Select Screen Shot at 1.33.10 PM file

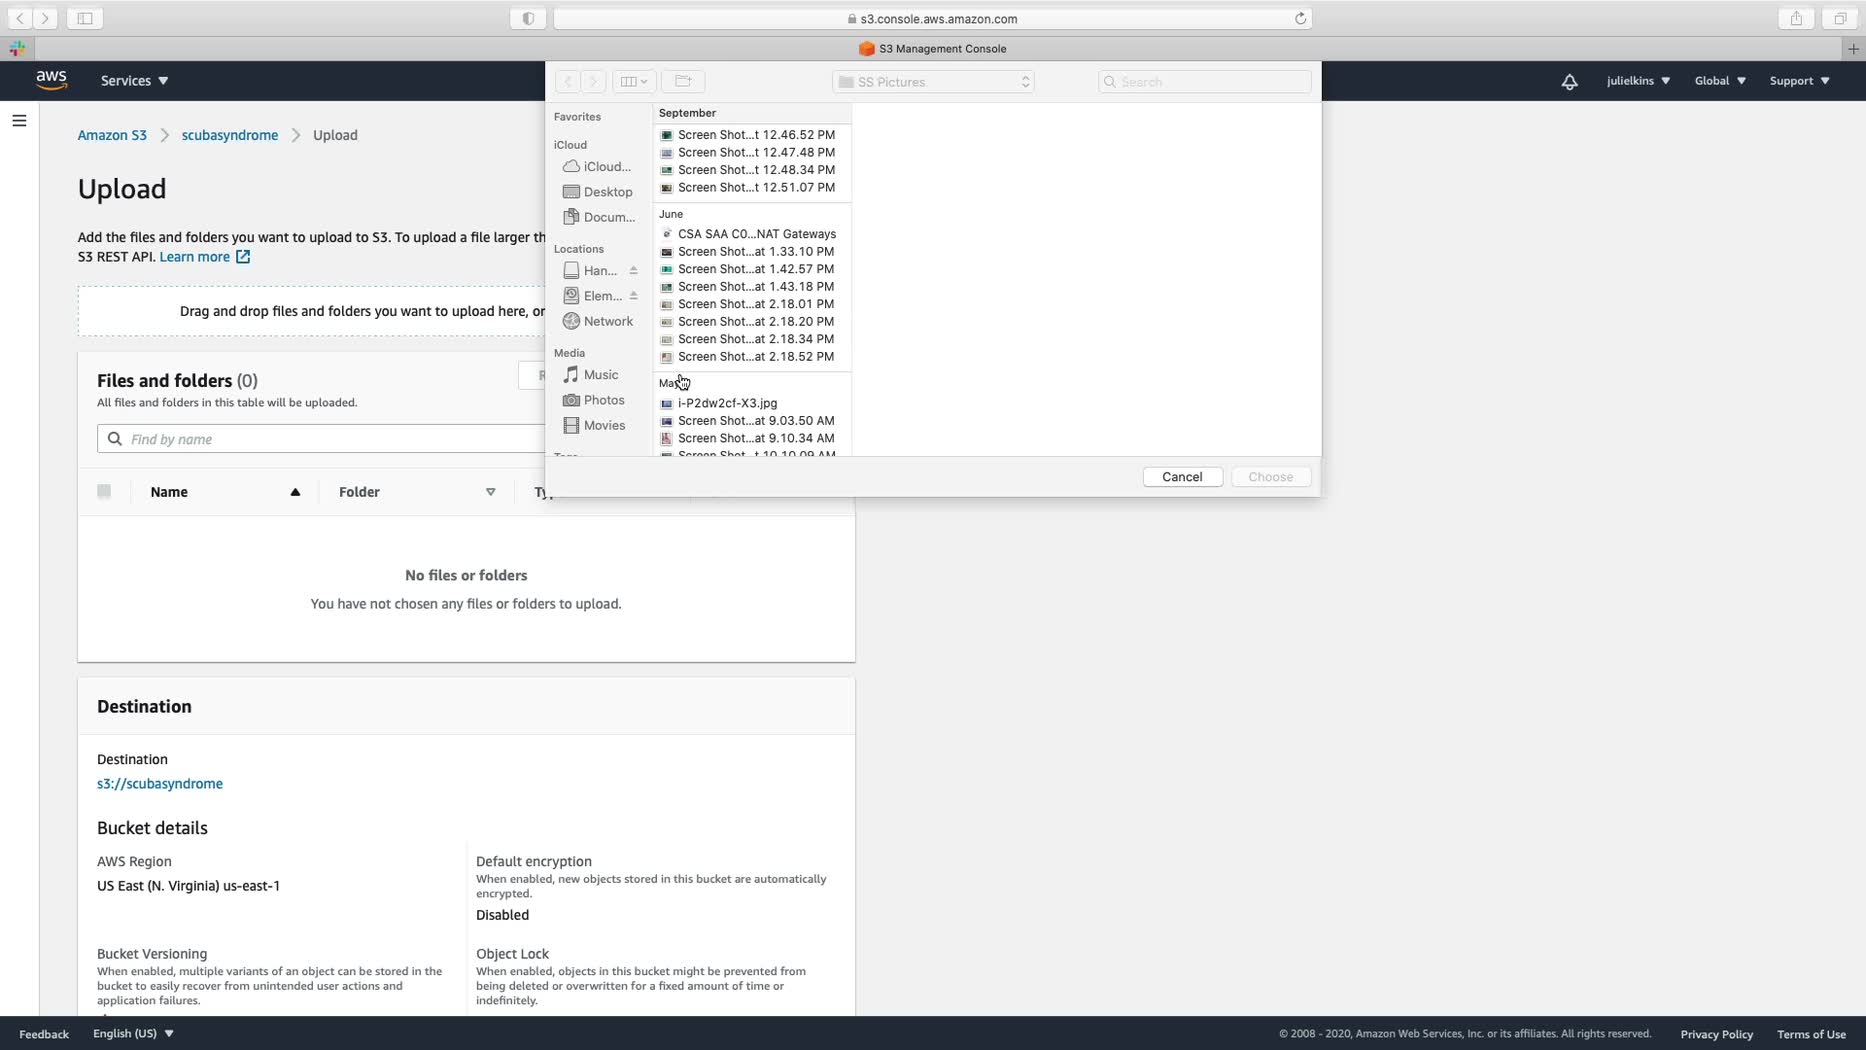point(752,252)
